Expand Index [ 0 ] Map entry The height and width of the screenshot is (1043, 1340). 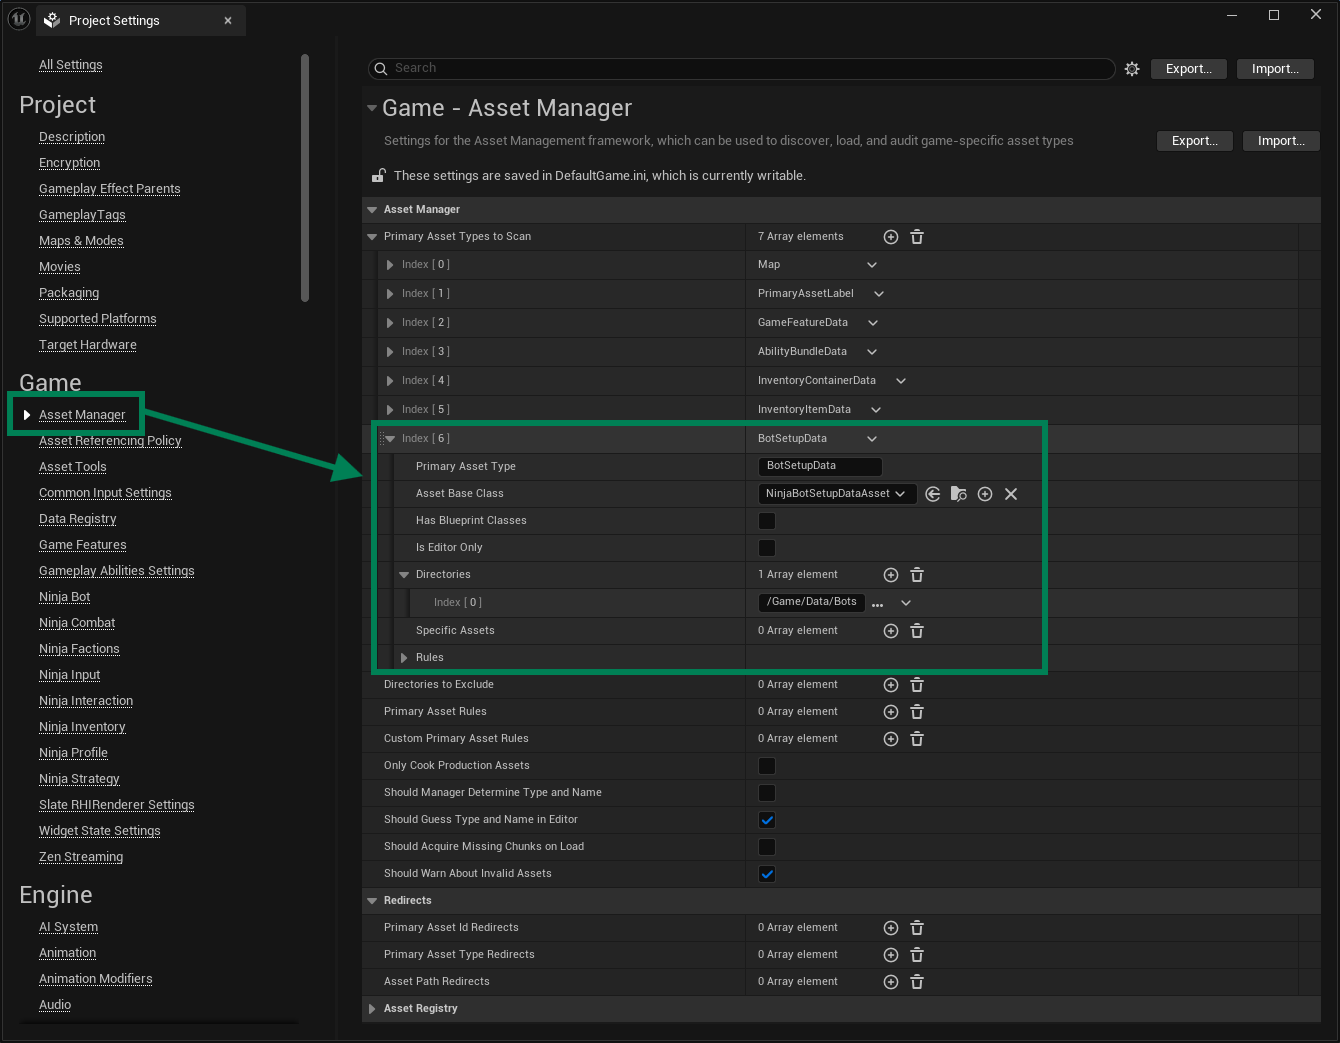(390, 265)
